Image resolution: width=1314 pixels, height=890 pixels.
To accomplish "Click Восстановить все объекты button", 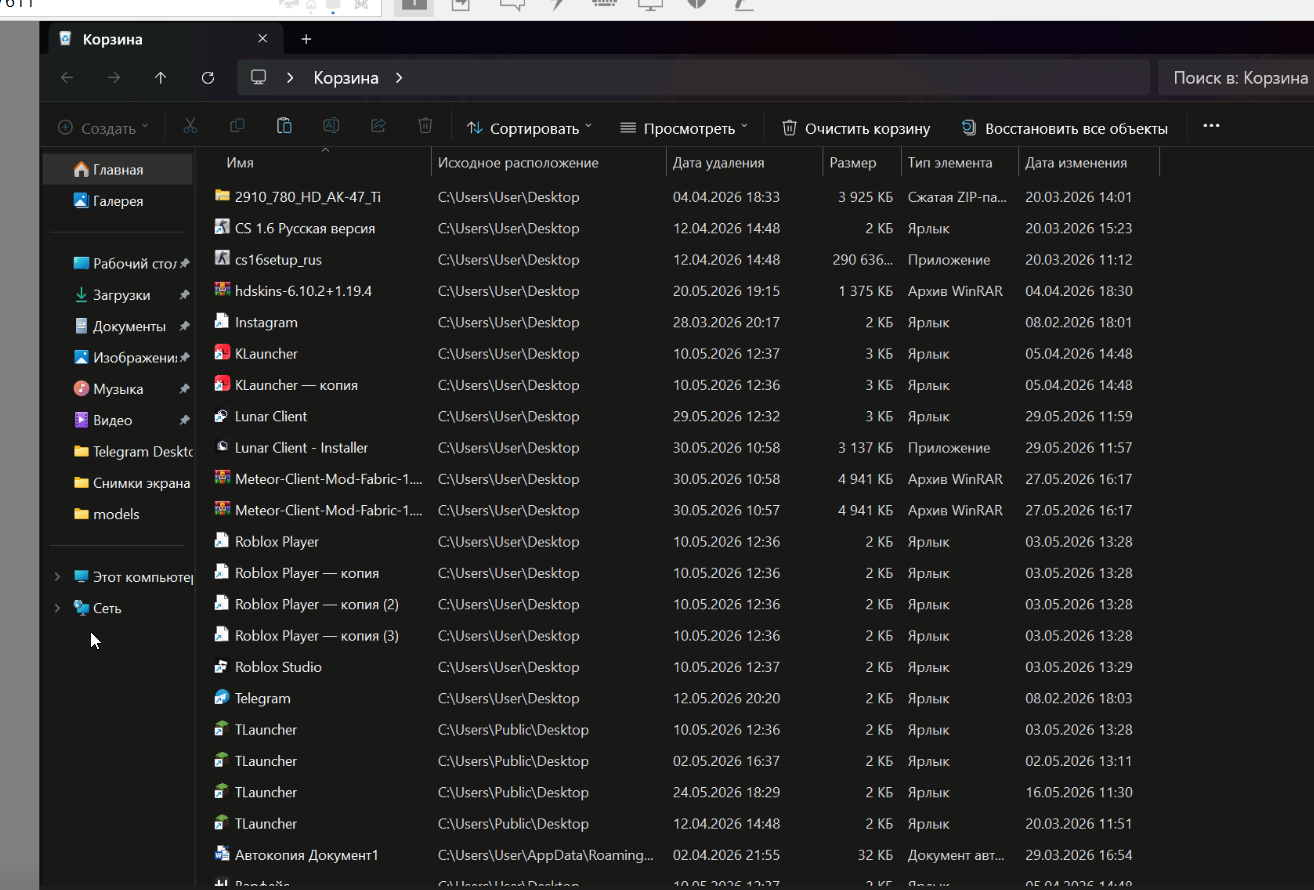I will click(x=1064, y=128).
